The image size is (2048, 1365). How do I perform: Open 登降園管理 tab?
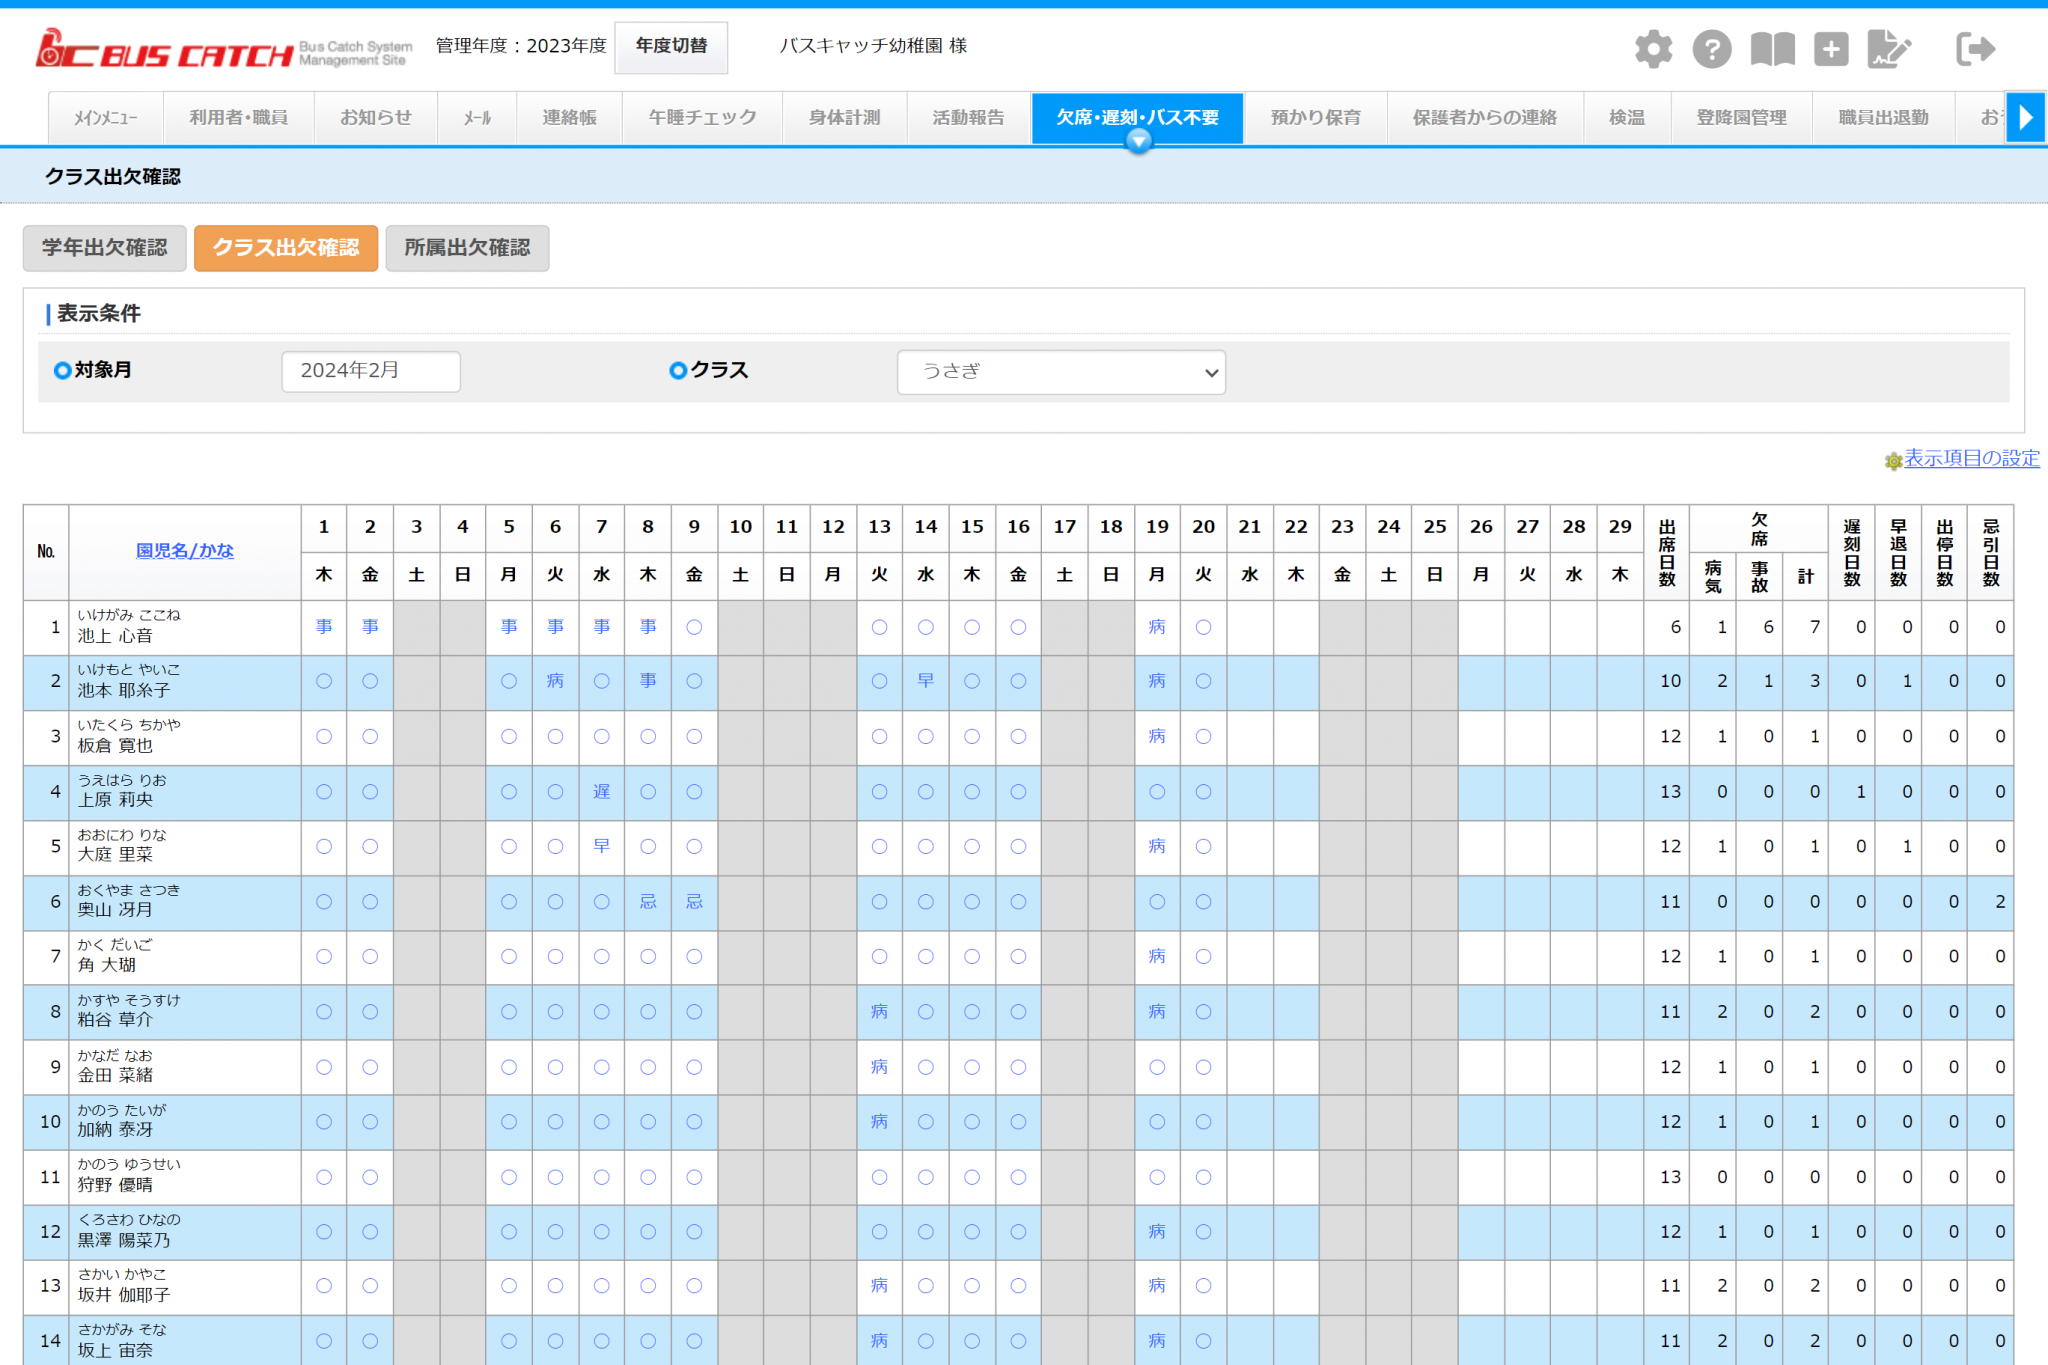tap(1742, 118)
